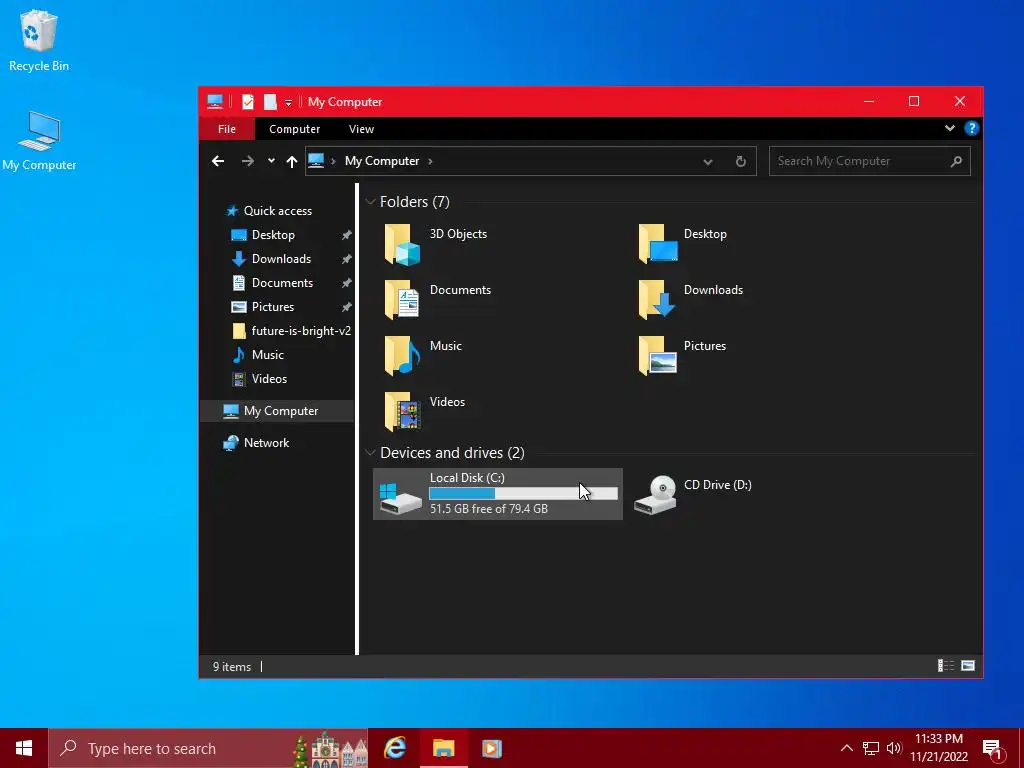Open the Recycle Bin desktop icon
The image size is (1024, 768).
[x=39, y=40]
